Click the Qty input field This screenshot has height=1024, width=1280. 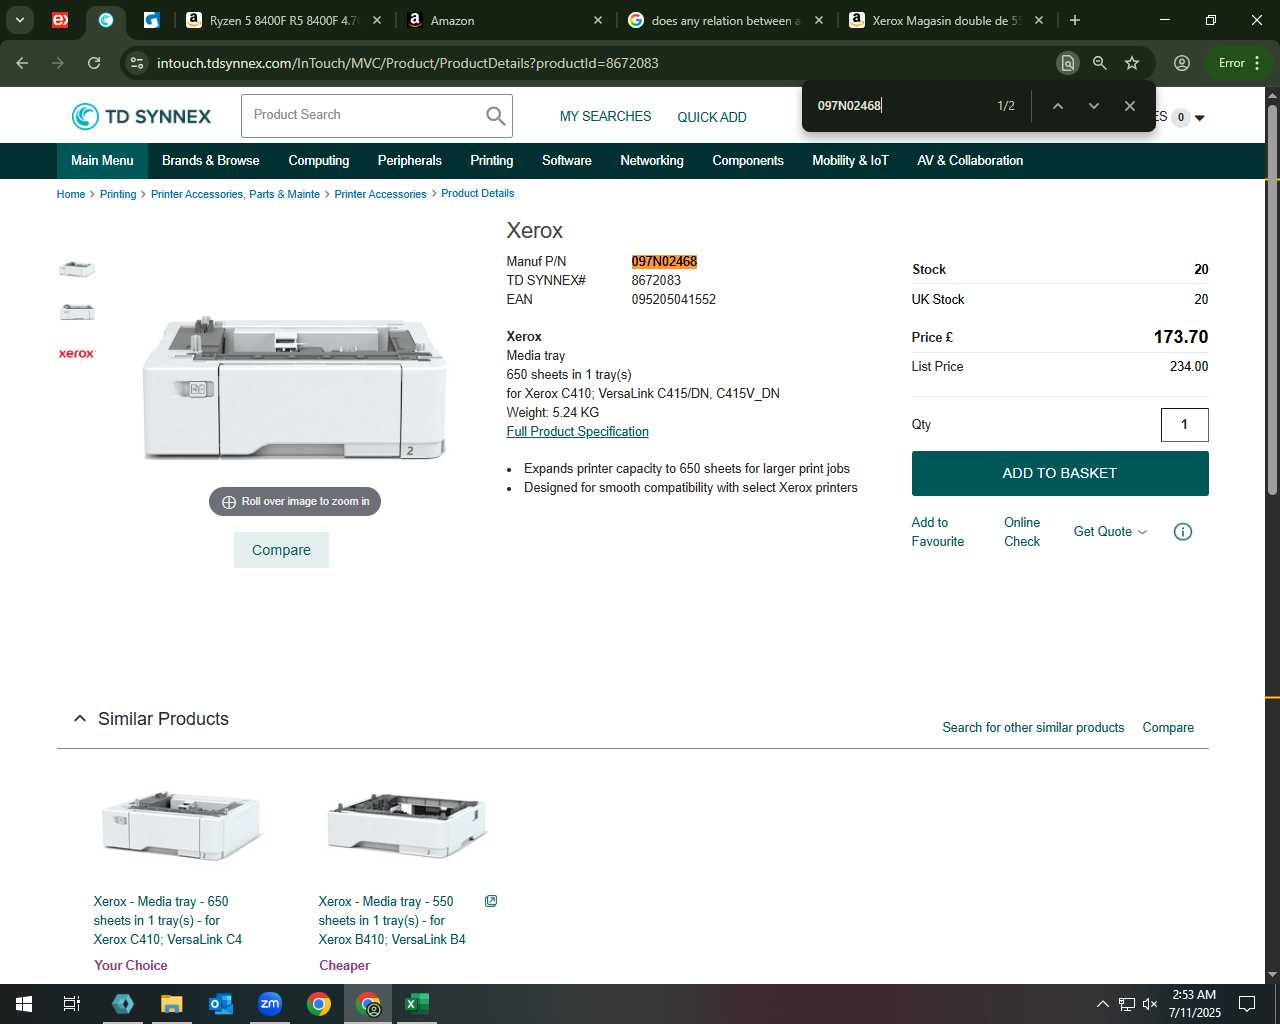(x=1185, y=425)
